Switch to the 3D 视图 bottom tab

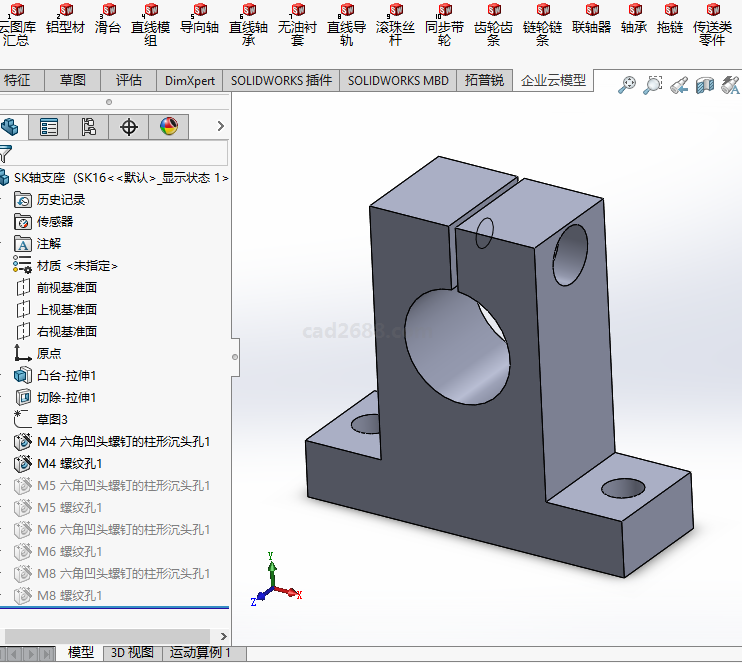(132, 653)
